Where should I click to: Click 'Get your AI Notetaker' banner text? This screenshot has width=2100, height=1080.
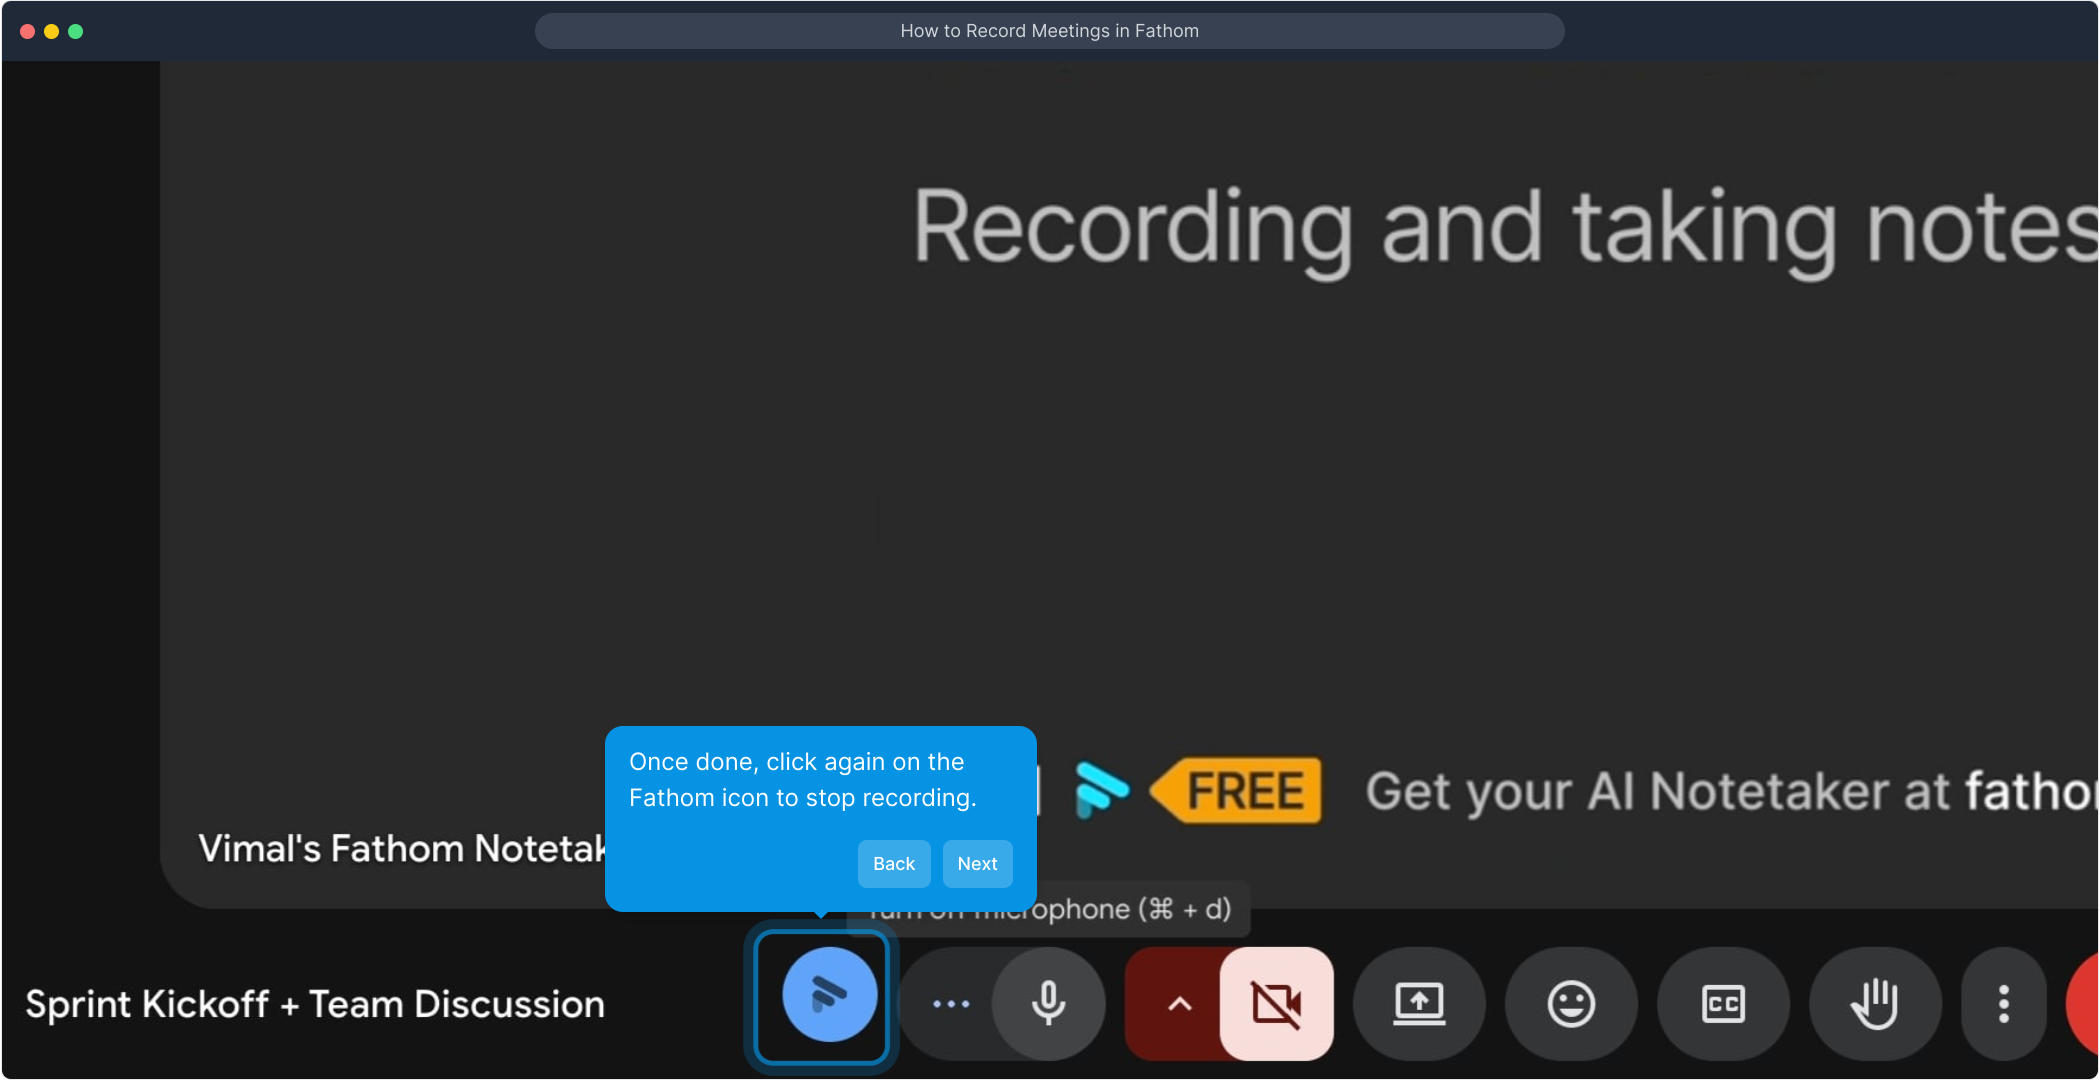point(1733,791)
